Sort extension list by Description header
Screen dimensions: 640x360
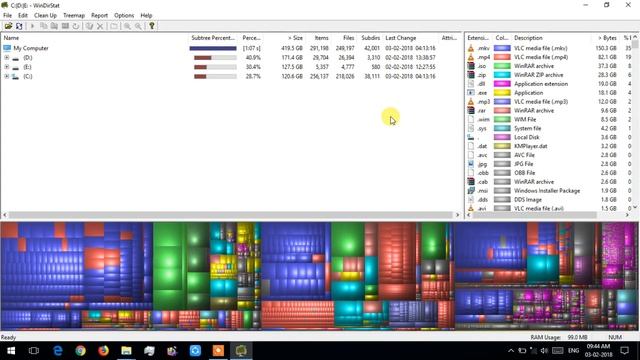(551, 38)
